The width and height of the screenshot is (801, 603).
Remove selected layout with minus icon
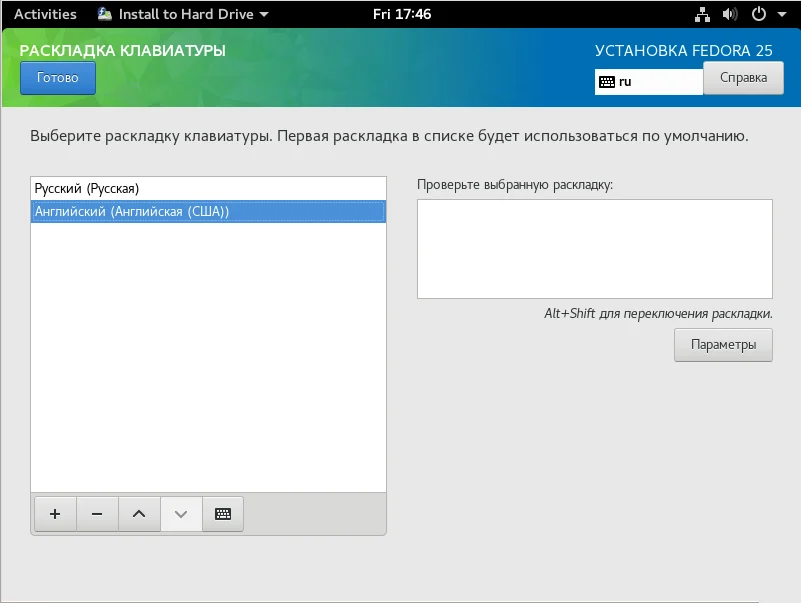[x=97, y=514]
